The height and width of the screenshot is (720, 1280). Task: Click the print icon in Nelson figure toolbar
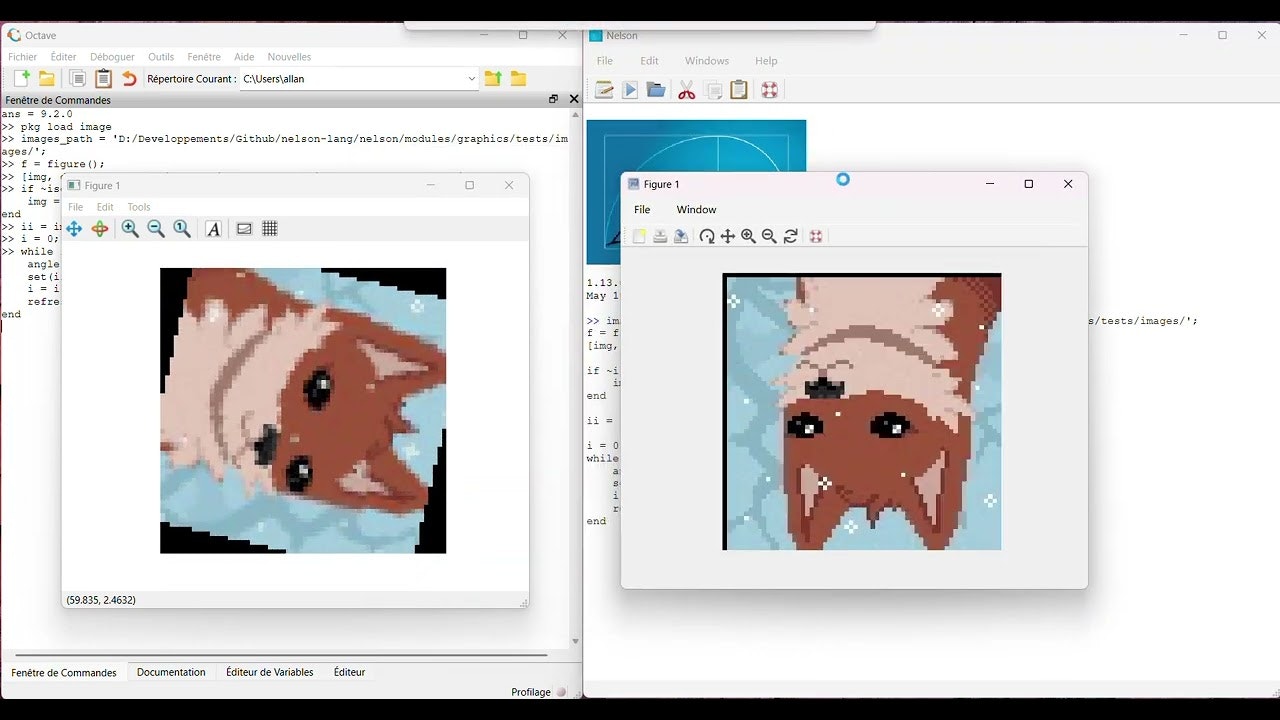pos(660,236)
